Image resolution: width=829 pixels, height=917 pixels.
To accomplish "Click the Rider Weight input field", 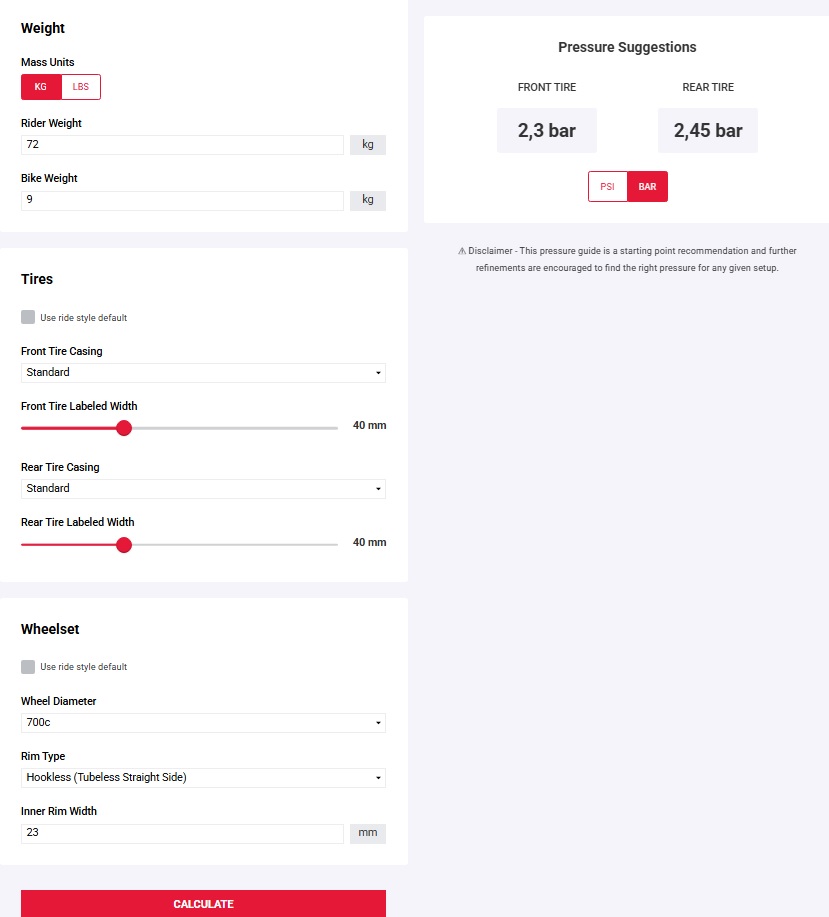I will pos(182,145).
